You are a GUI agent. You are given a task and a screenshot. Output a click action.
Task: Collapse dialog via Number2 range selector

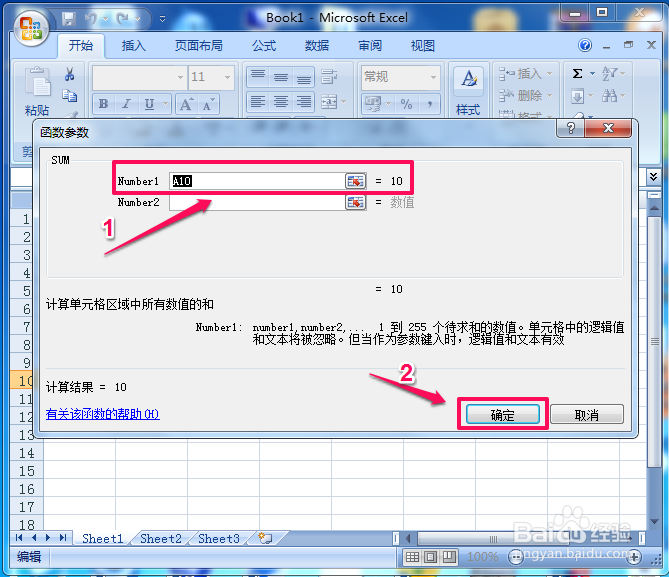(355, 202)
